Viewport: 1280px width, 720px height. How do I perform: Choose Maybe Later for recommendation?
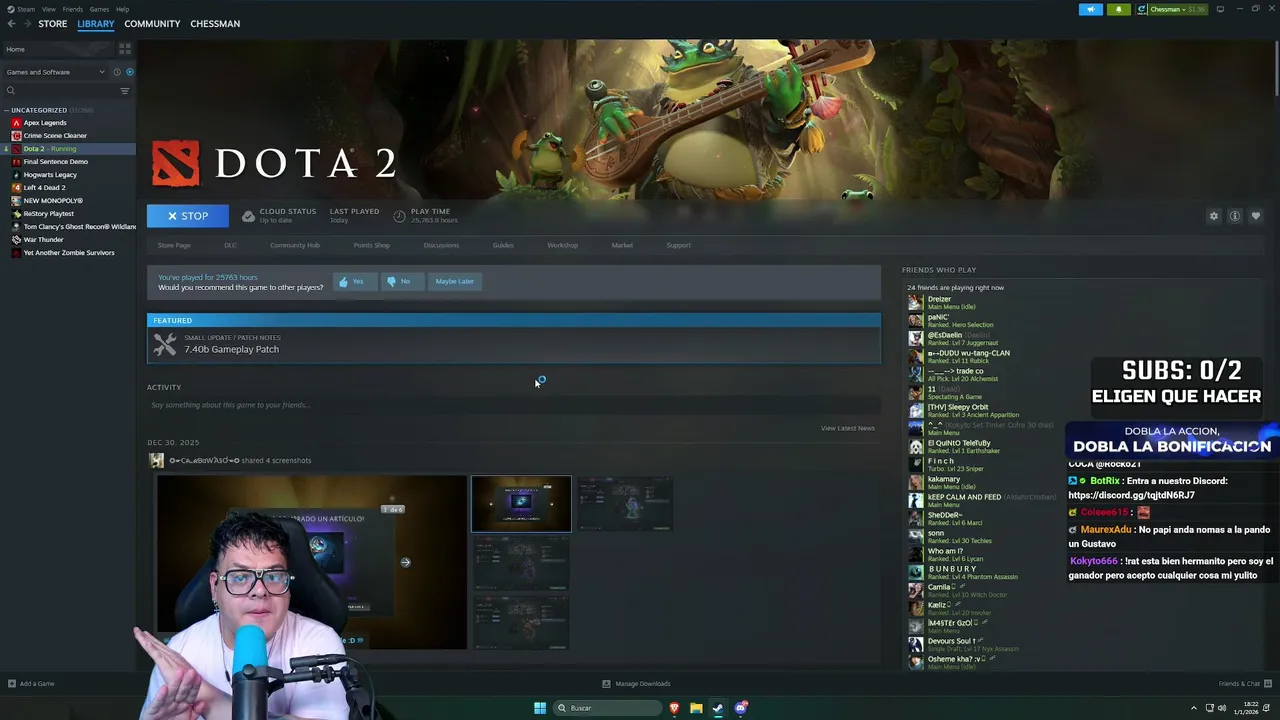coord(454,282)
